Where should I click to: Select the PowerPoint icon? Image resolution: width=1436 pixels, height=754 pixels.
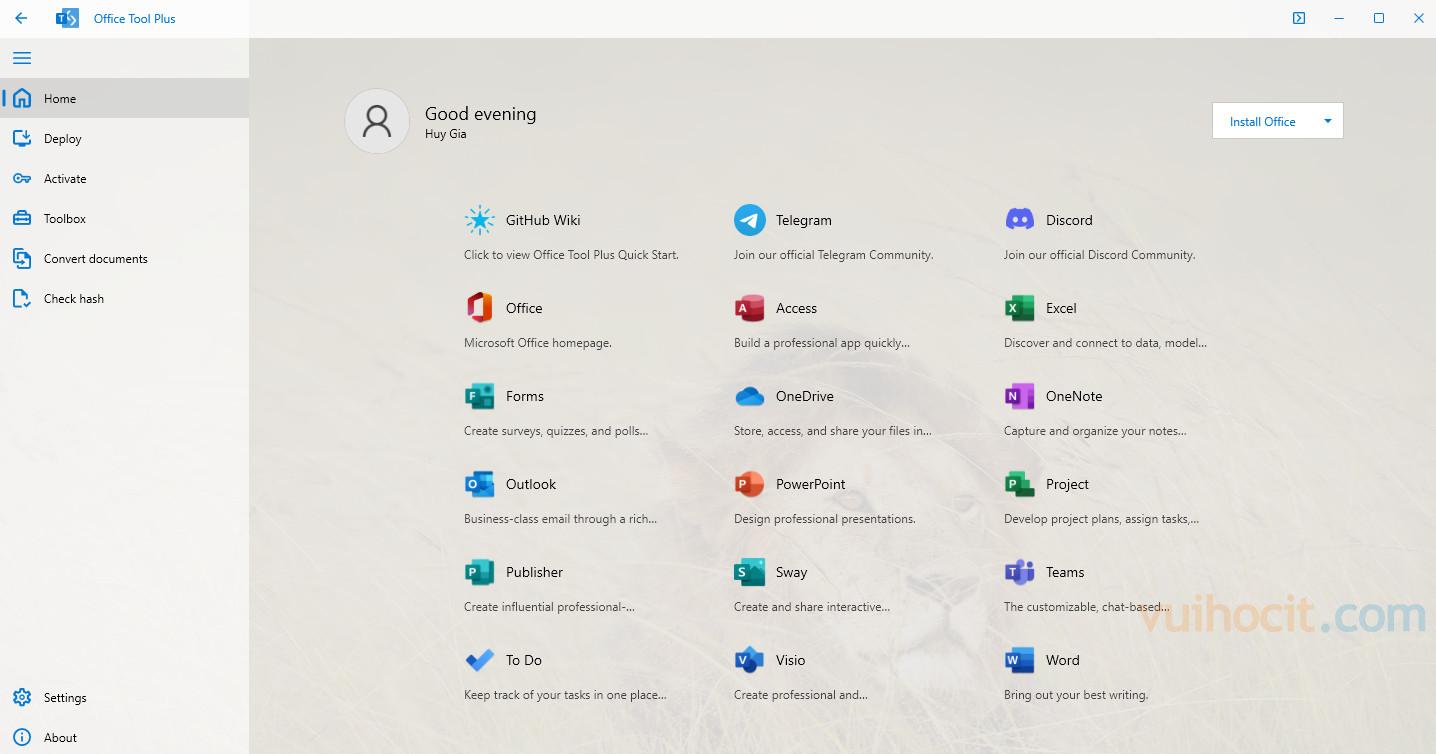(x=750, y=484)
